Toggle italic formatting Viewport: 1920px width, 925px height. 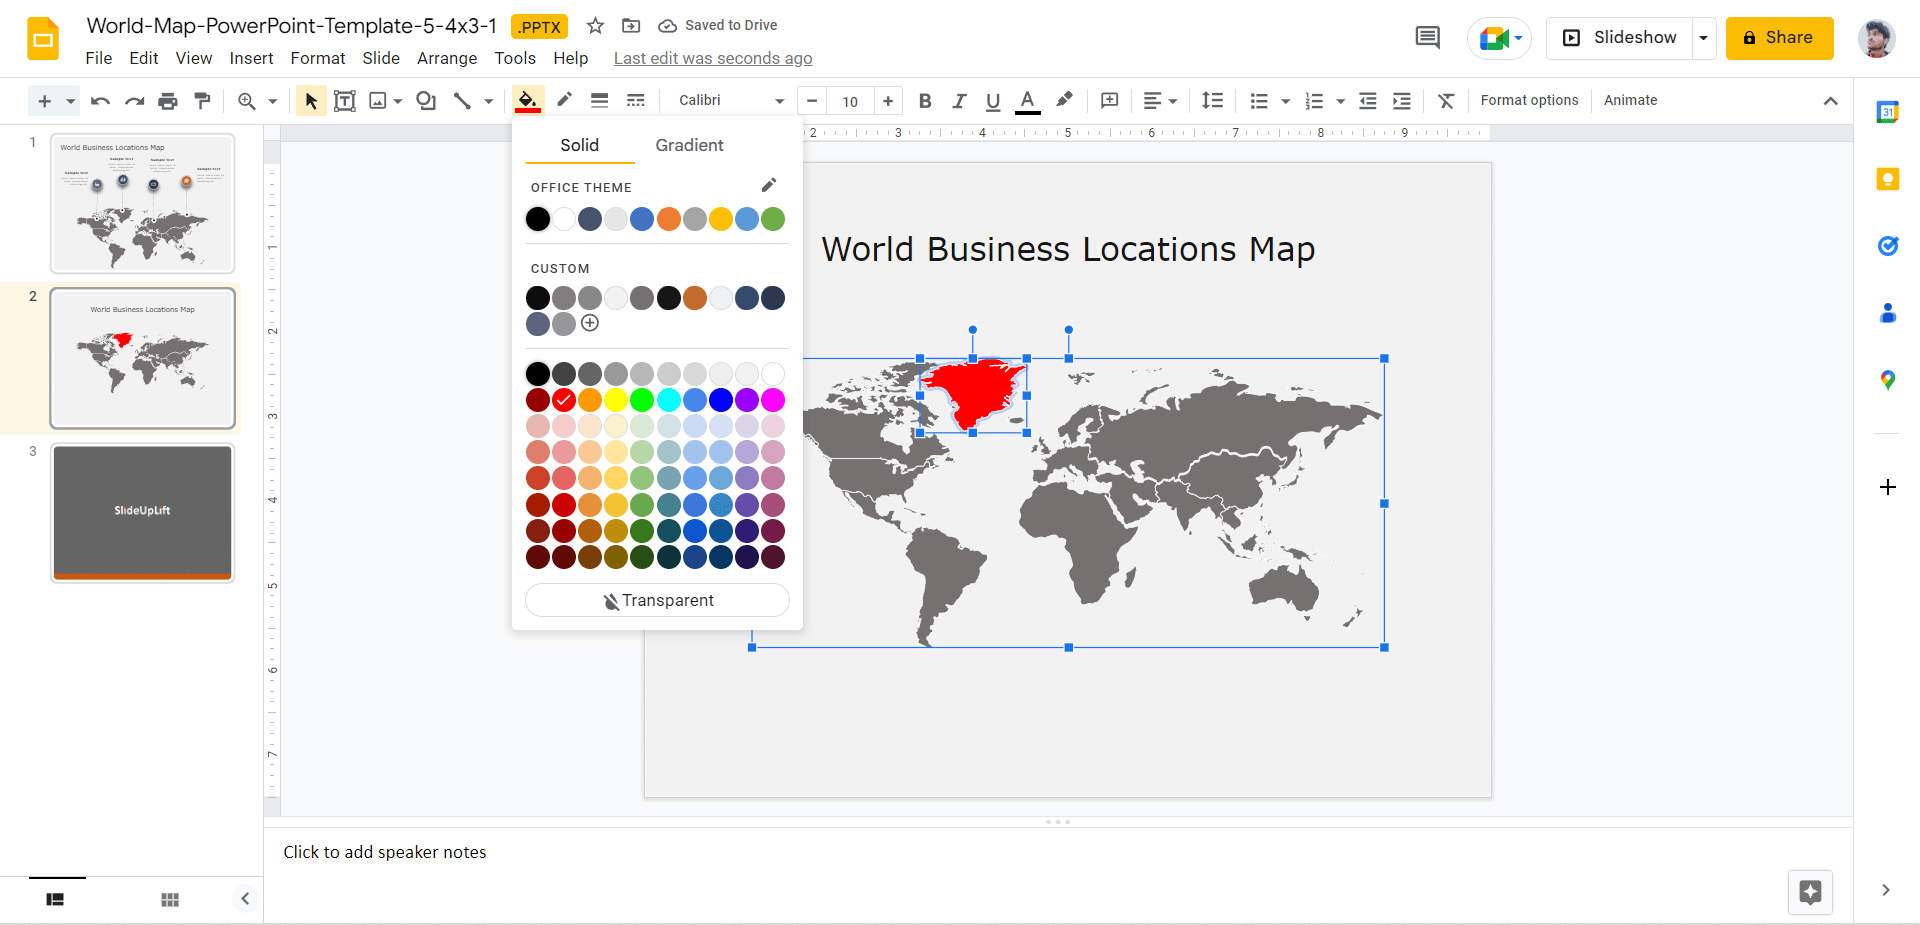point(958,100)
